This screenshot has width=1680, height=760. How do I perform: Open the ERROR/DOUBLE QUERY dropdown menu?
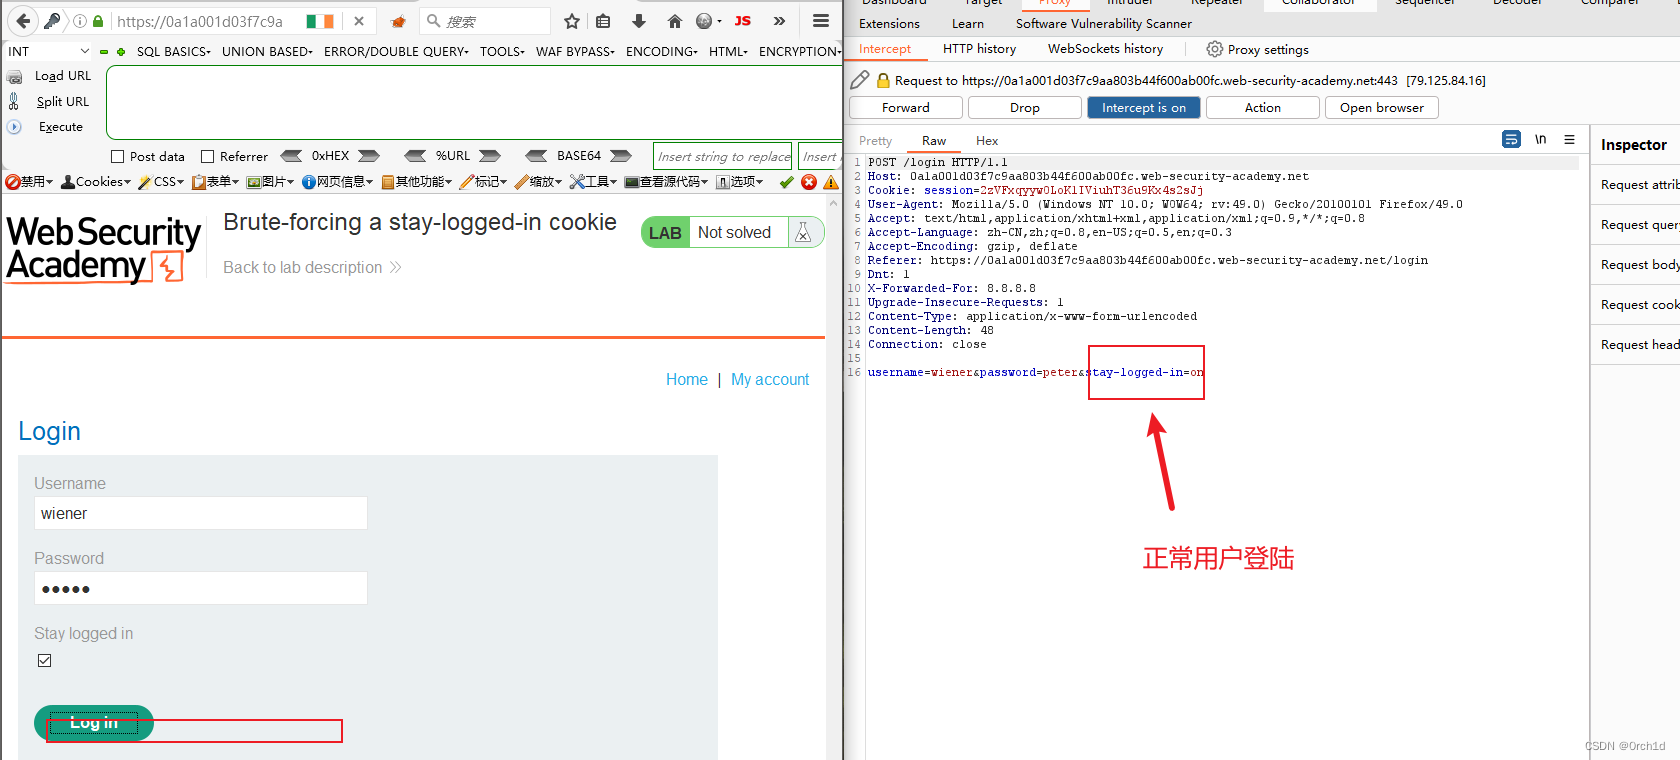(396, 51)
